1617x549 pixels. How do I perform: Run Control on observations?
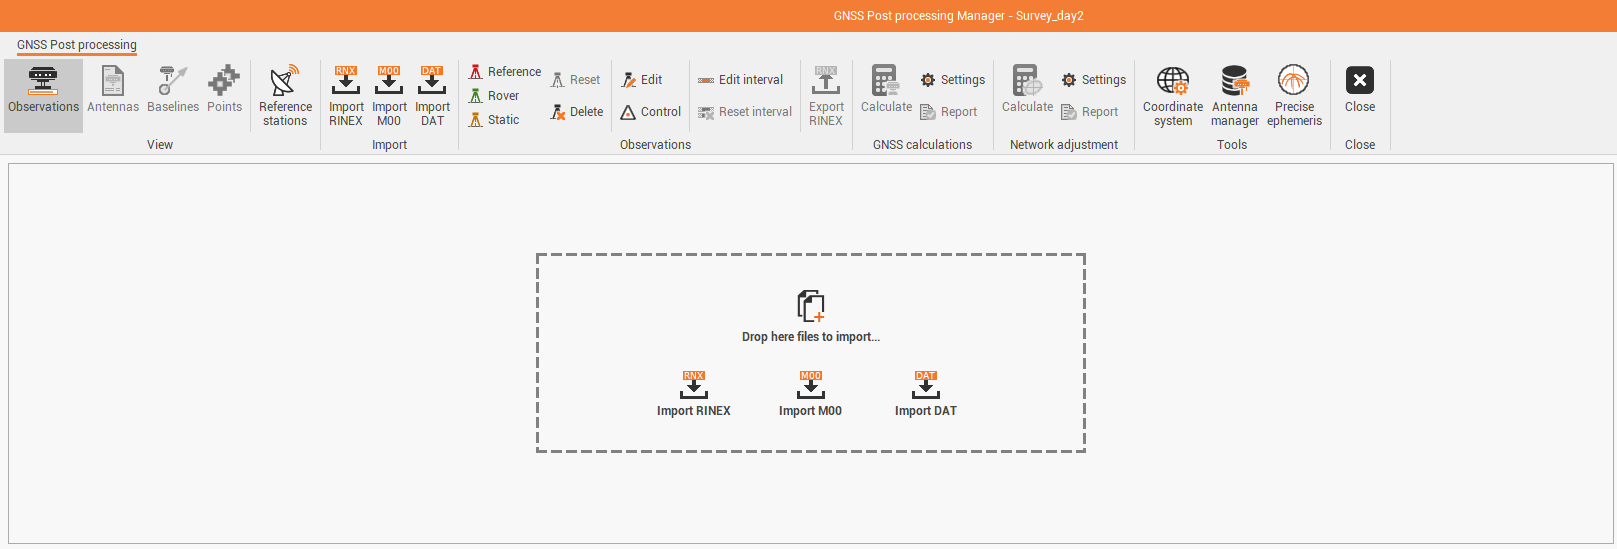(651, 112)
